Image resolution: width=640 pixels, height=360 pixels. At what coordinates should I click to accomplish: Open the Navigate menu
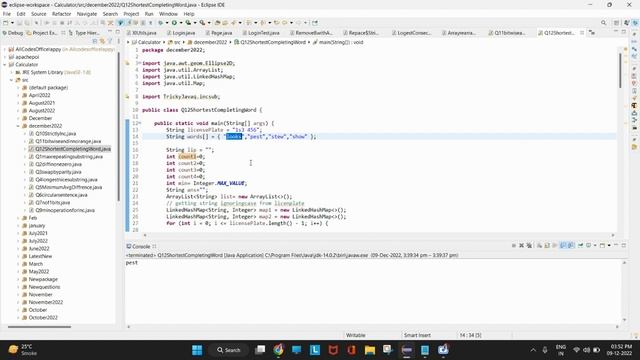point(87,14)
